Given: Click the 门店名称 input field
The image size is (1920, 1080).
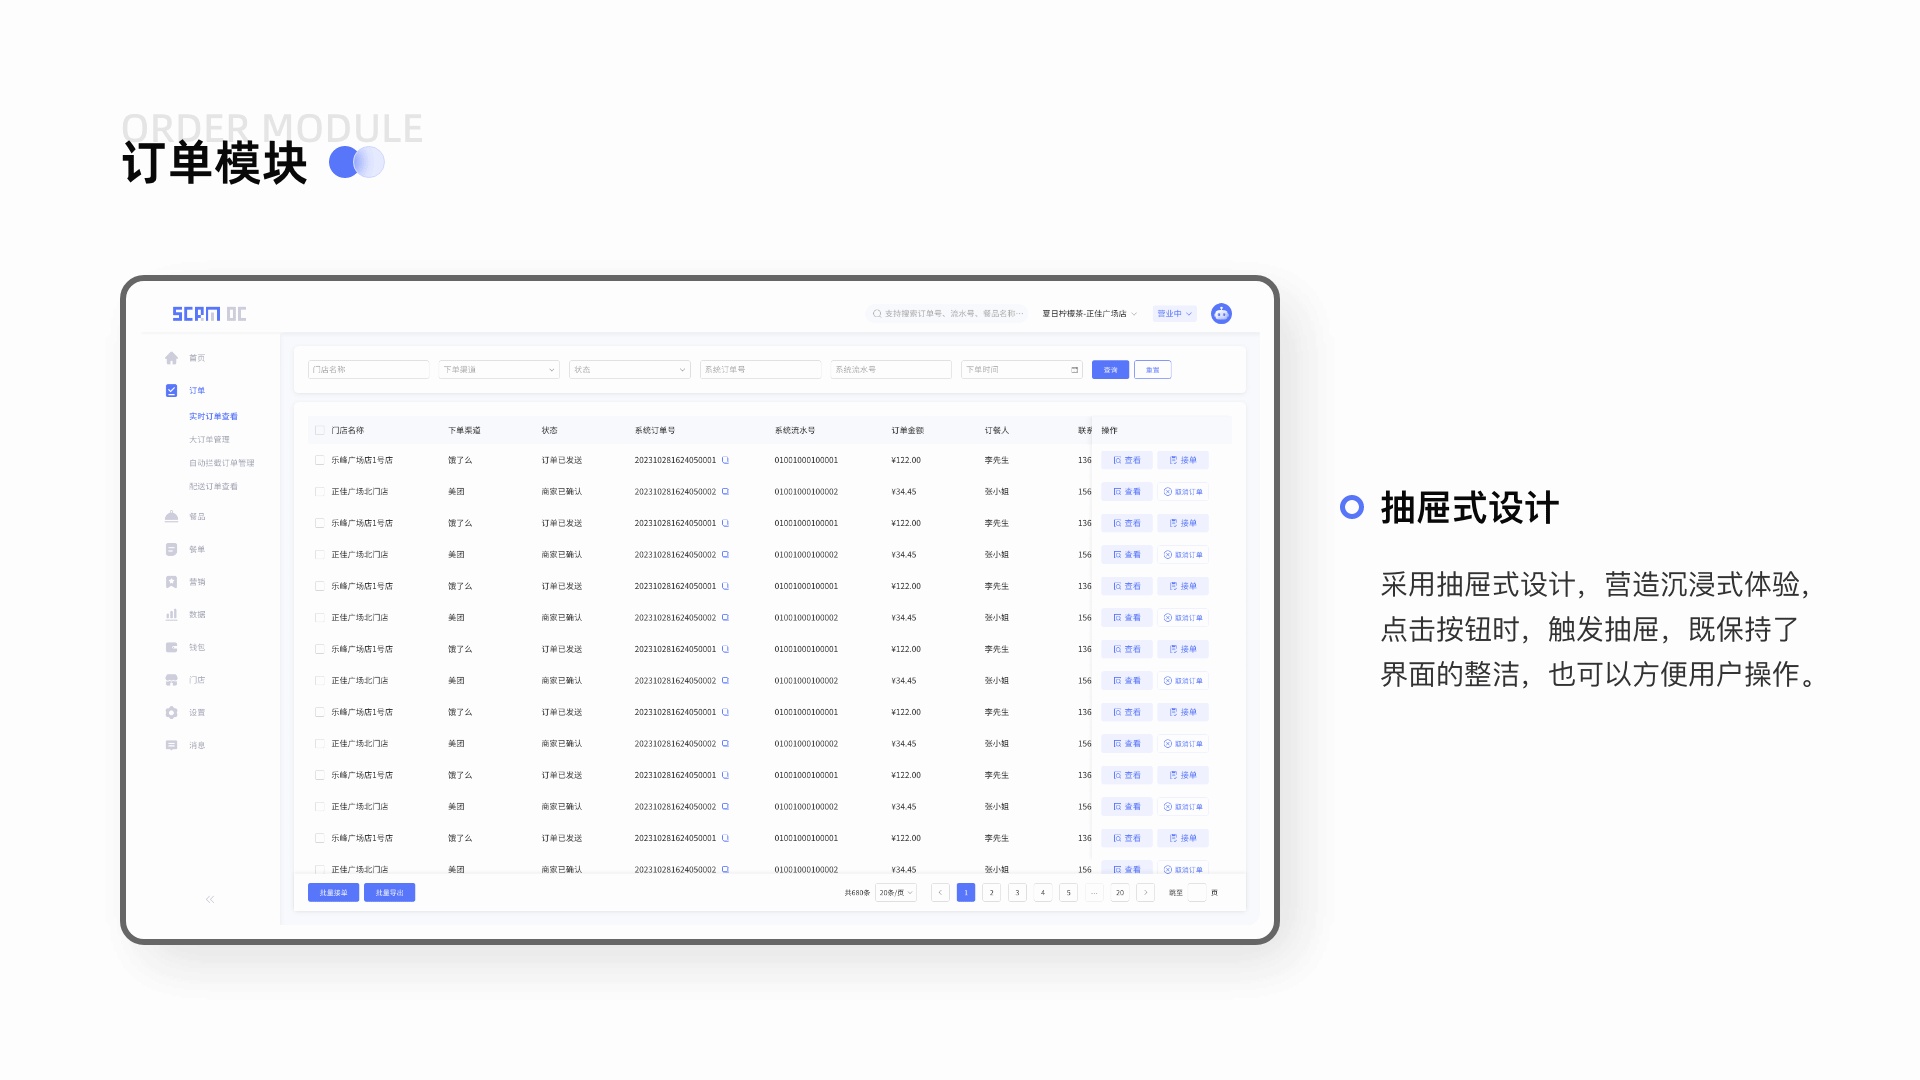Looking at the screenshot, I should pyautogui.click(x=368, y=370).
